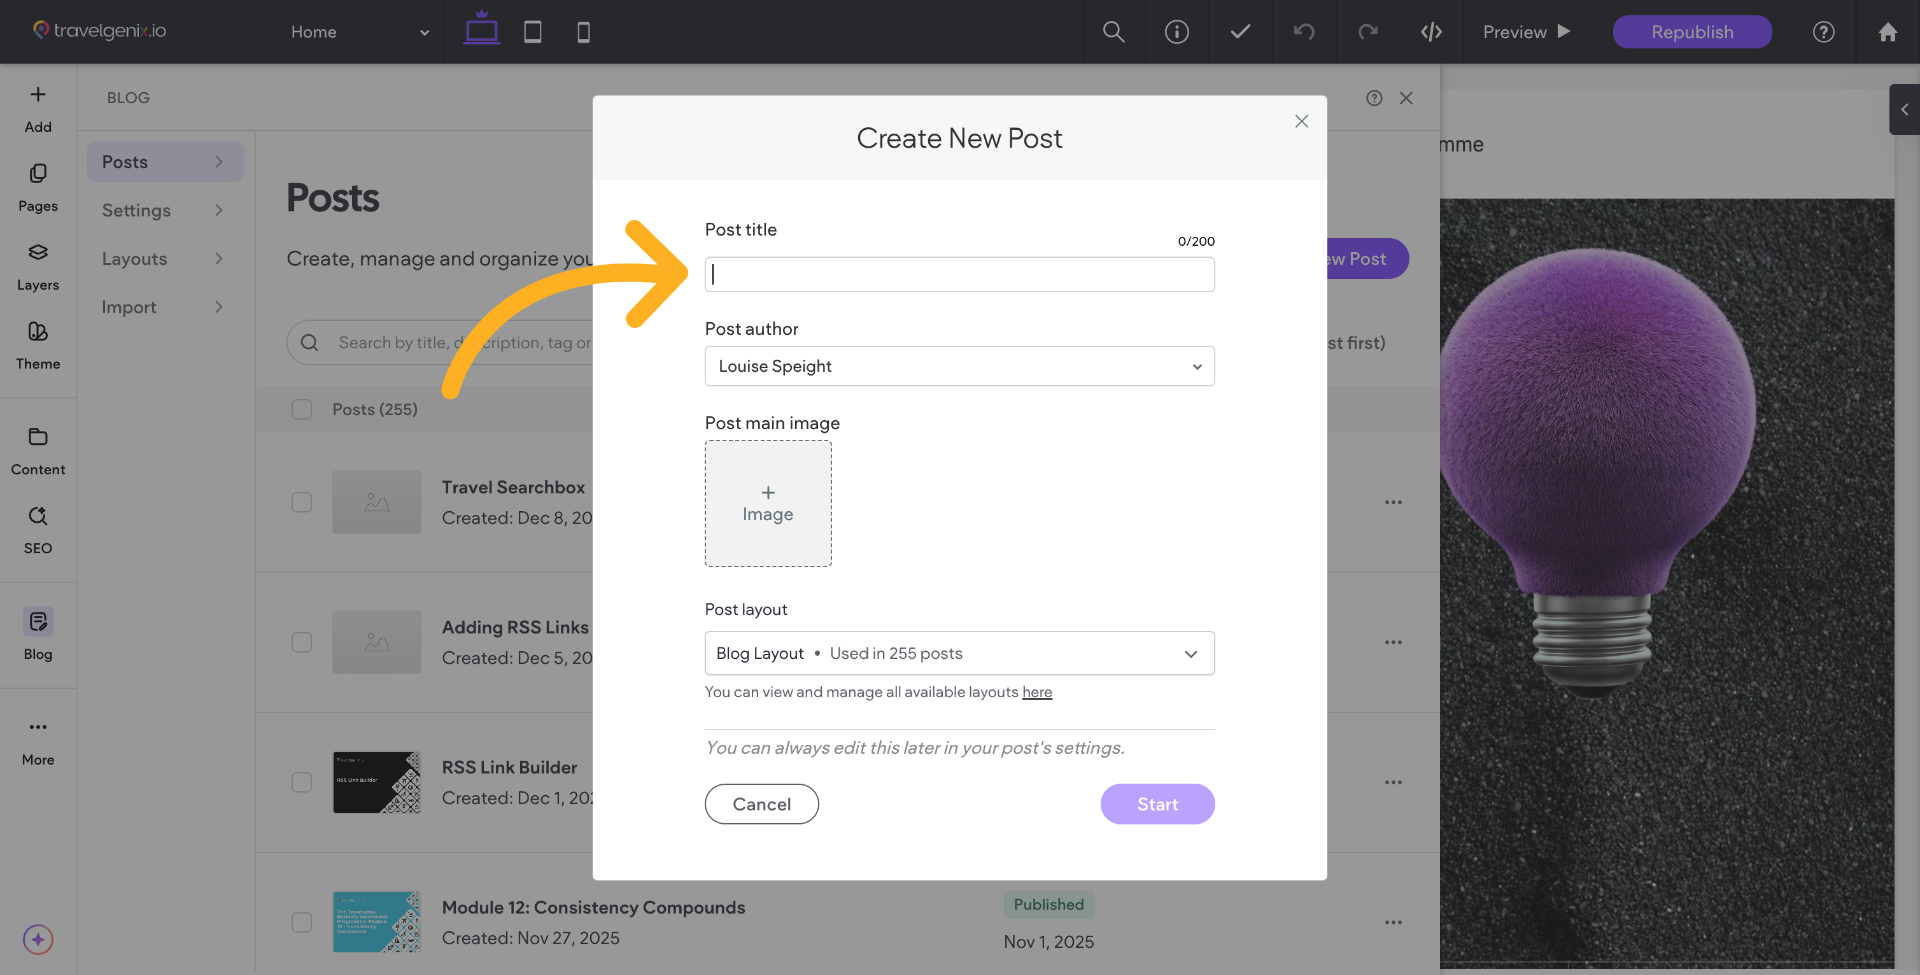Open the Post author dropdown
1920x975 pixels.
coord(959,366)
